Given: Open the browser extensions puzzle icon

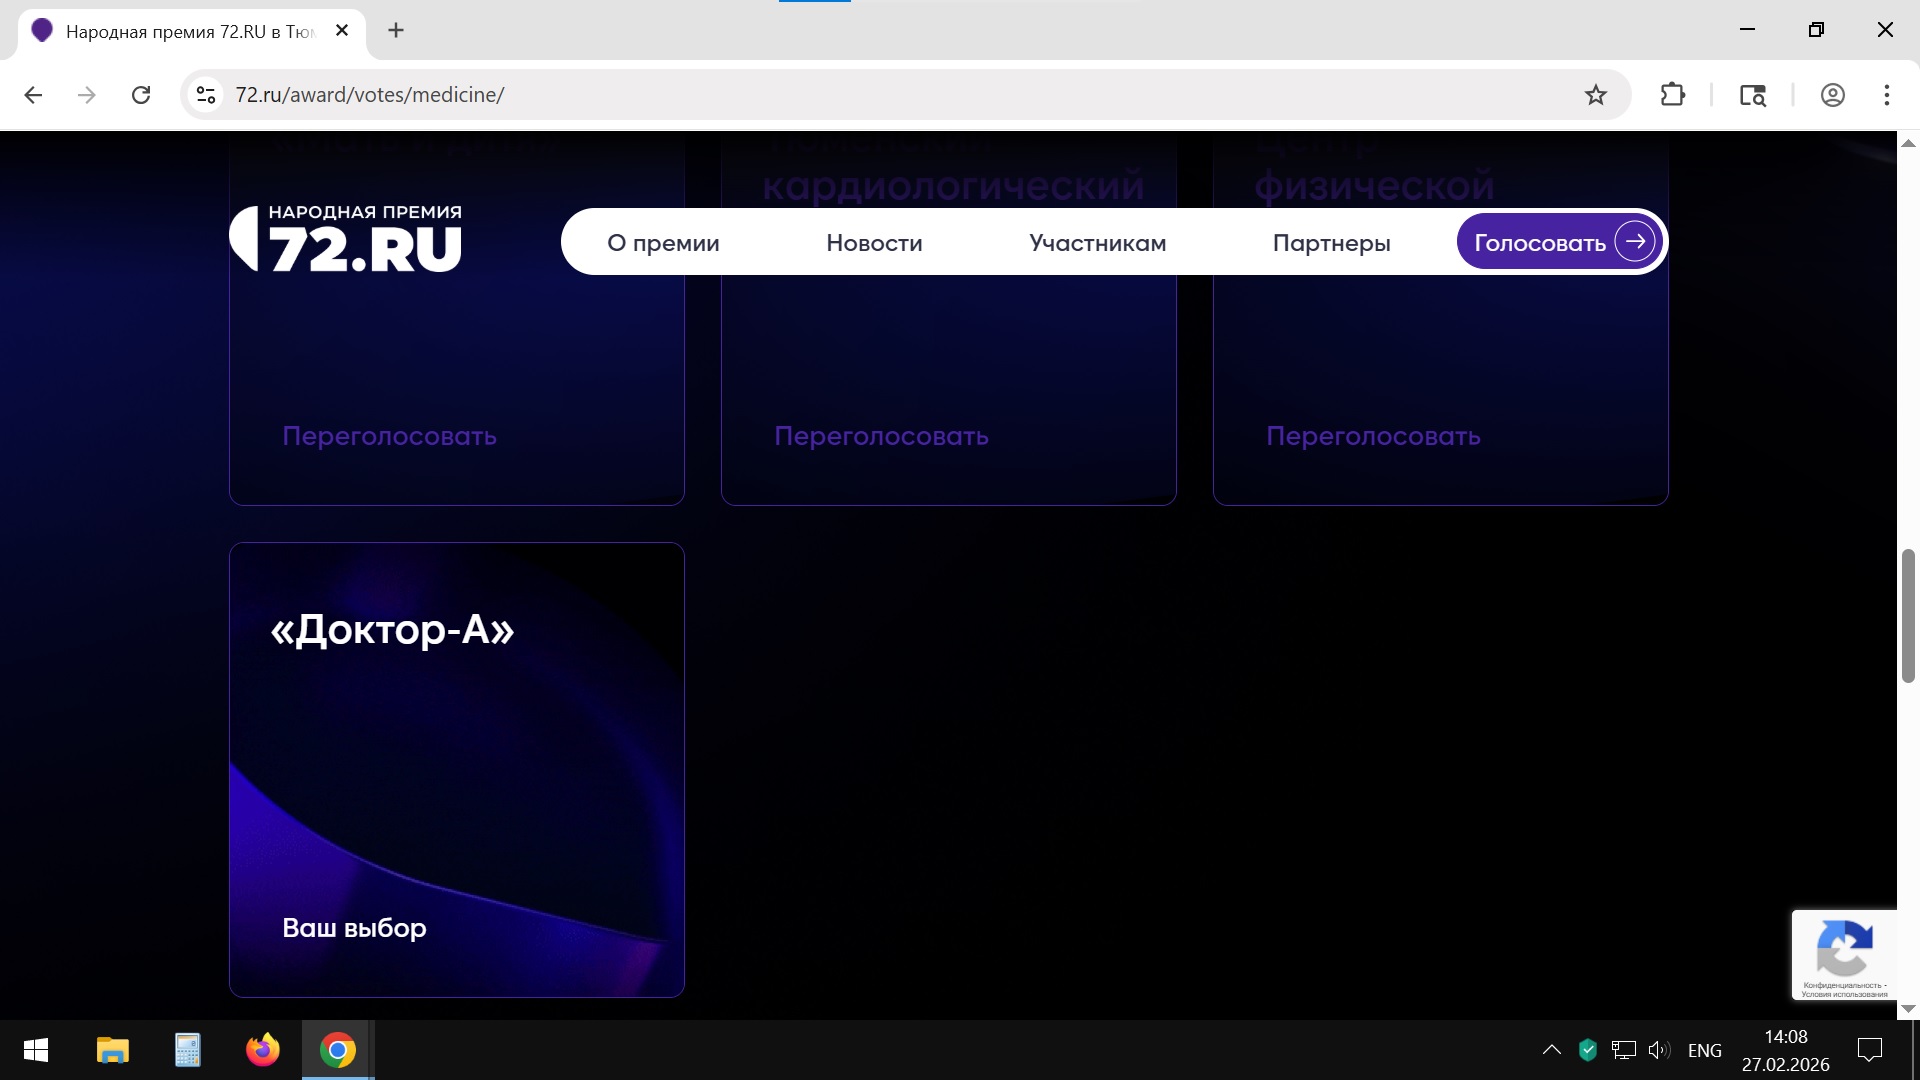Looking at the screenshot, I should point(1672,95).
